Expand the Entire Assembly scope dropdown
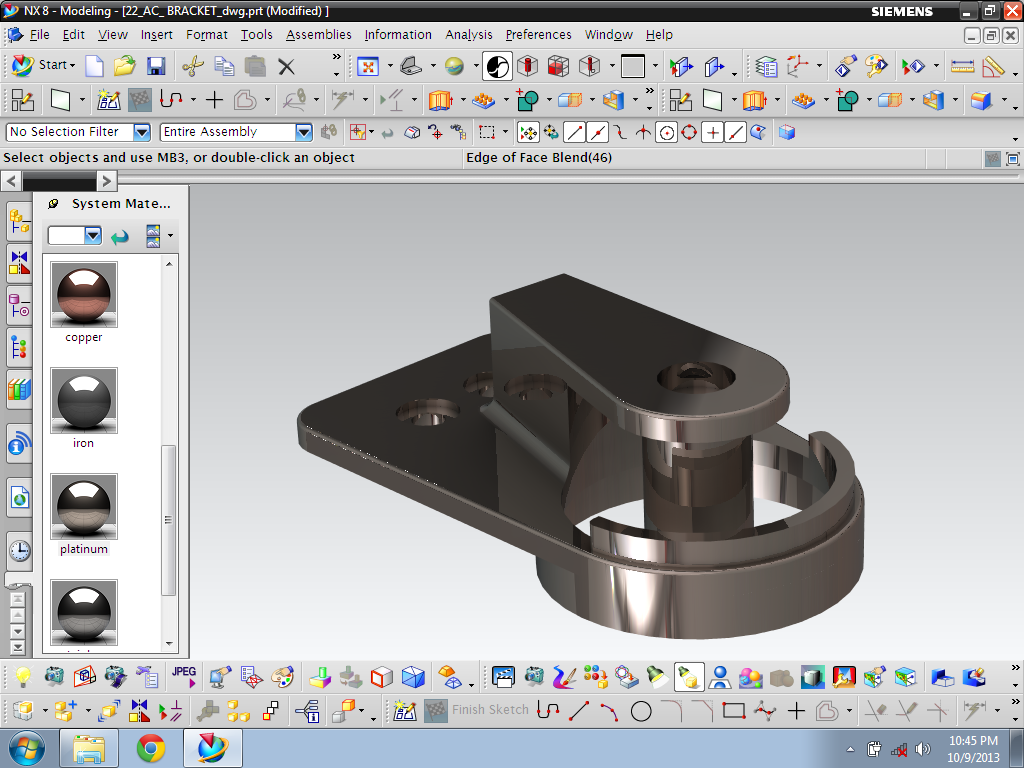The image size is (1024, 768). point(304,132)
